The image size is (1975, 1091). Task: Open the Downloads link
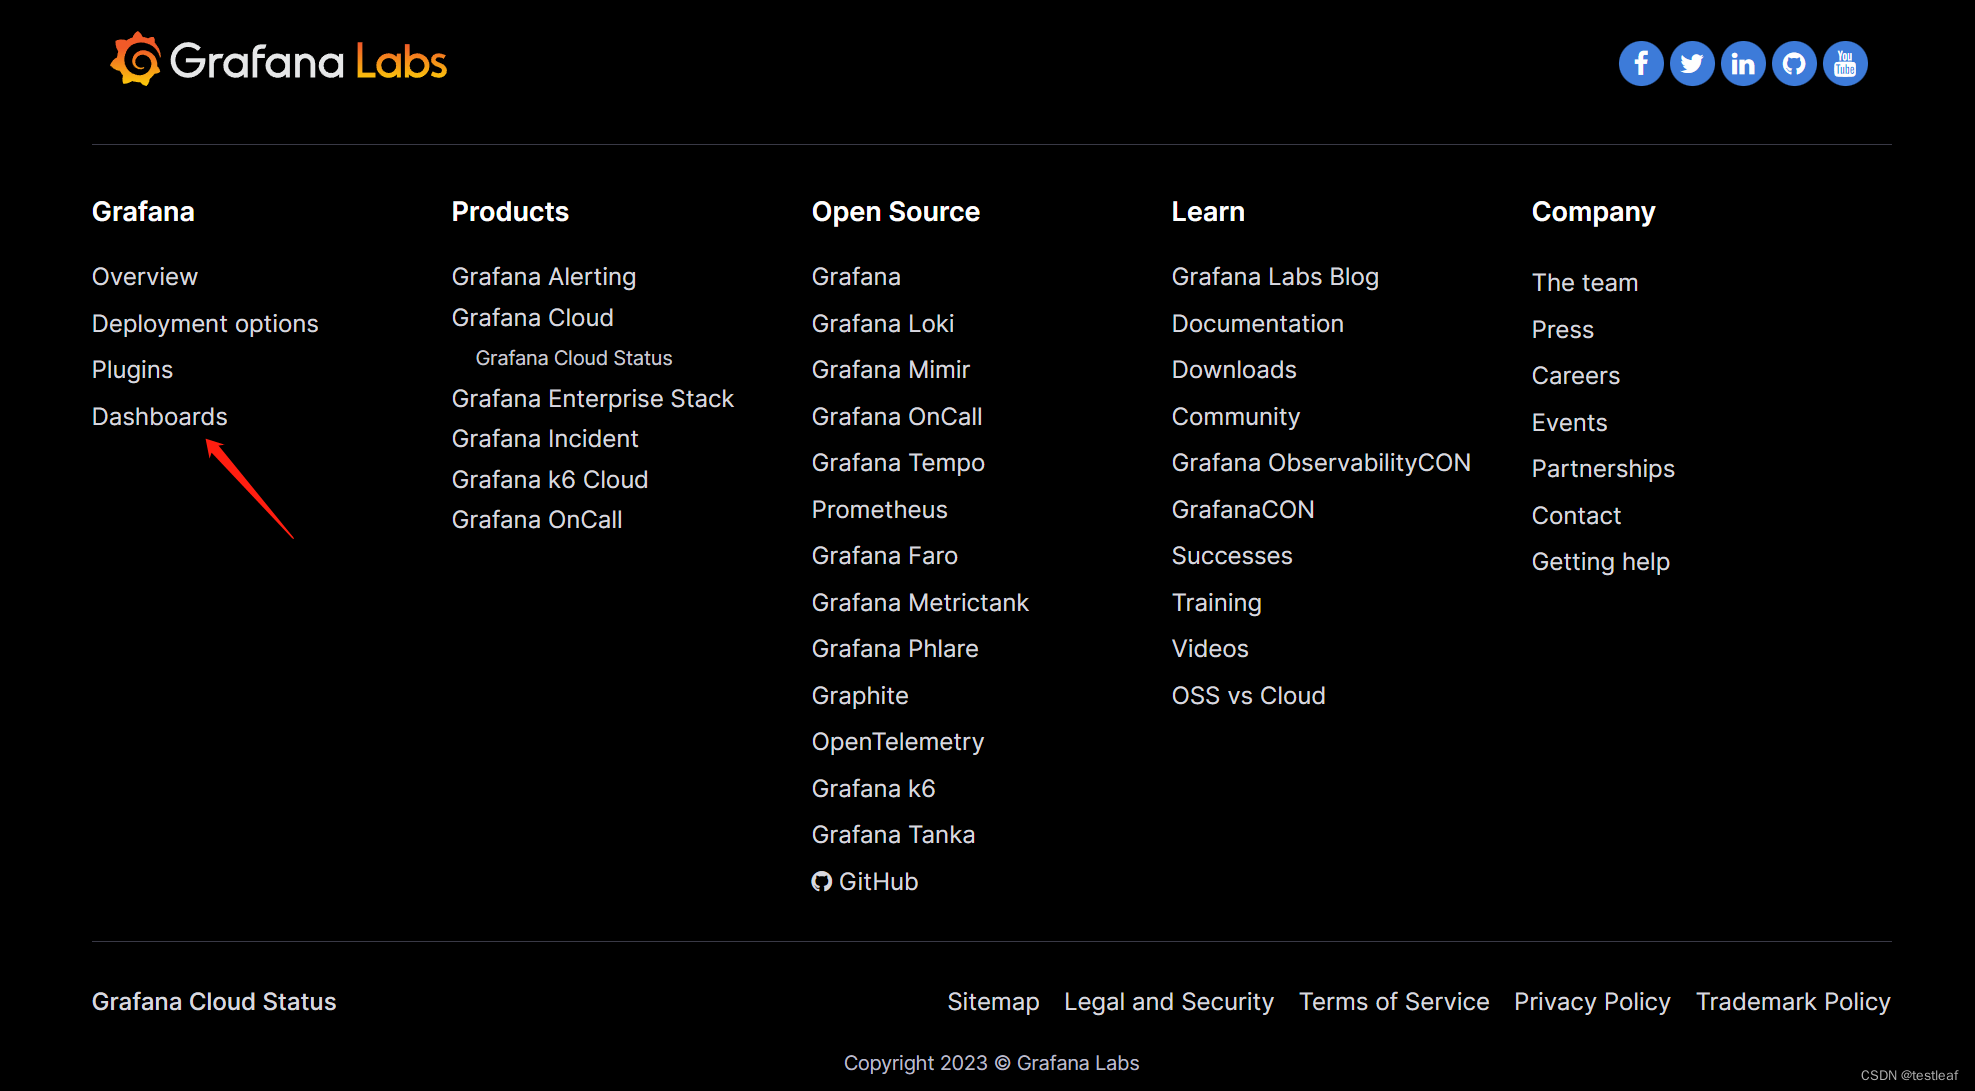[1234, 369]
